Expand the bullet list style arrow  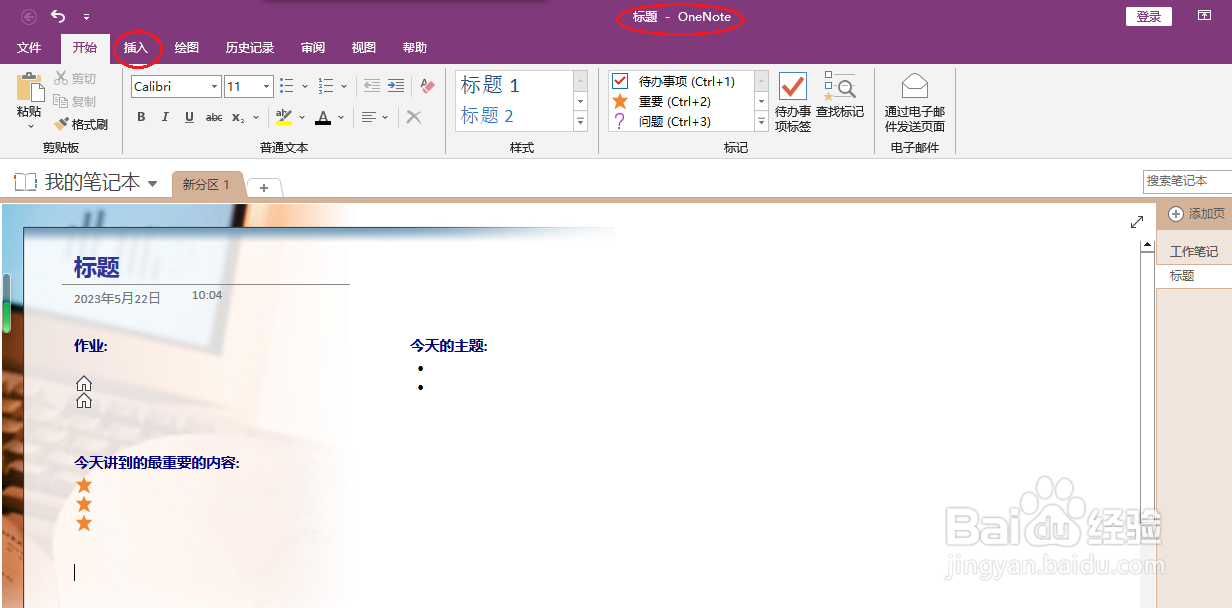(305, 87)
